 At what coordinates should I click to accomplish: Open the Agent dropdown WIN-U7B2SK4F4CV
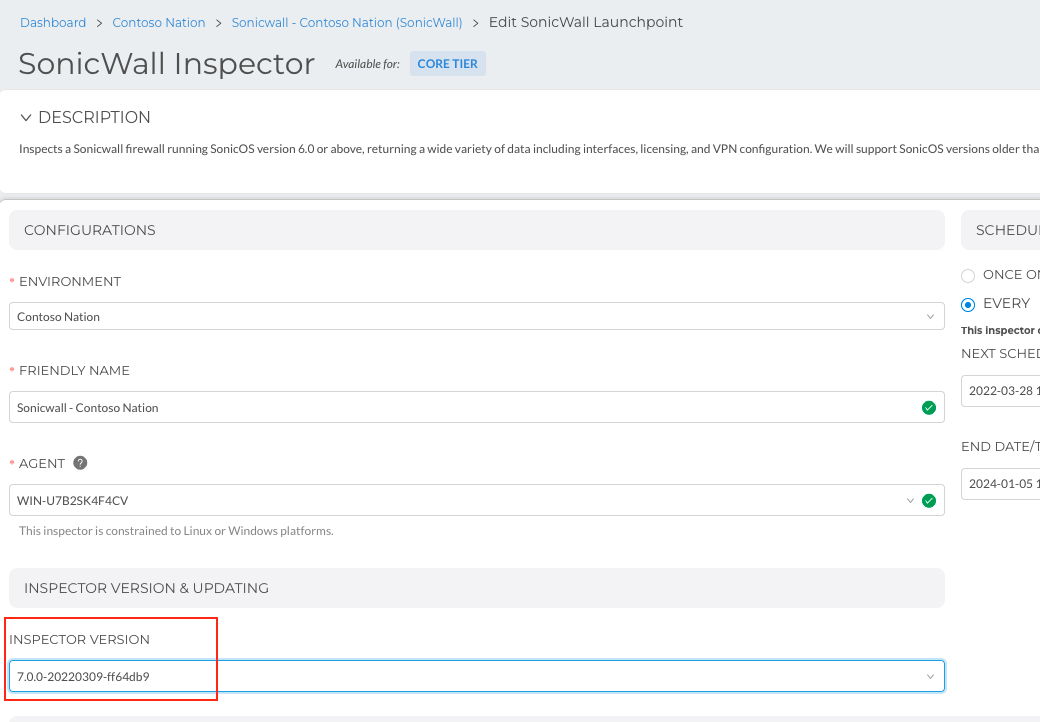click(476, 500)
